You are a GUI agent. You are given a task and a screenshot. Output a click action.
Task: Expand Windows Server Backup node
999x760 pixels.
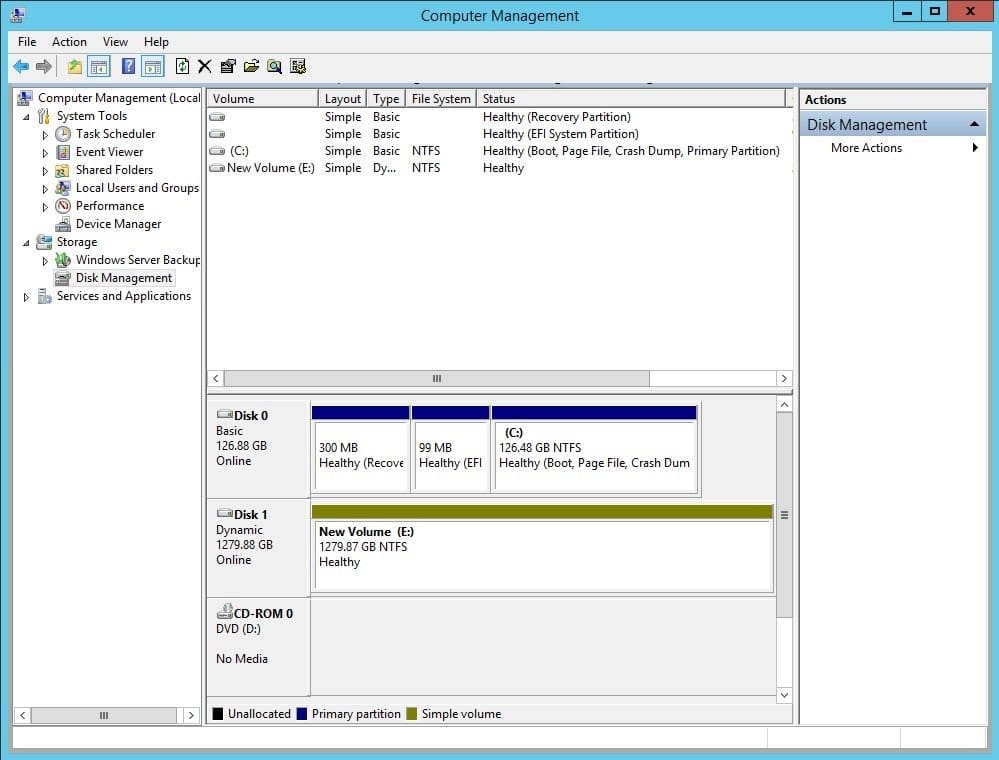pyautogui.click(x=45, y=261)
